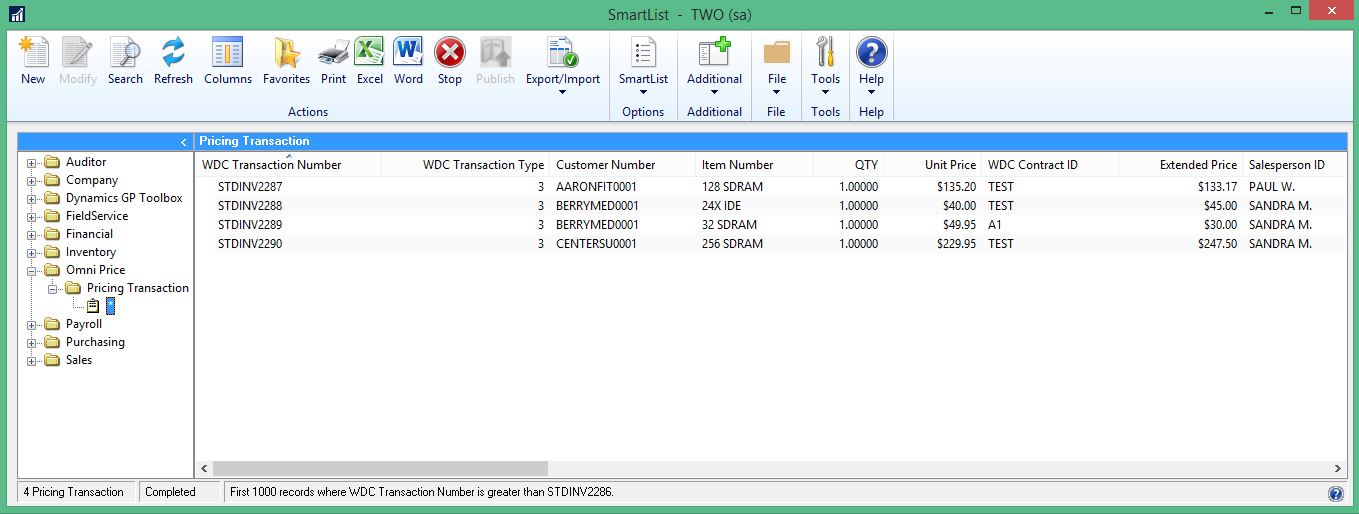Click the 128 SDRAM item cell
This screenshot has width=1359, height=514.
[732, 187]
